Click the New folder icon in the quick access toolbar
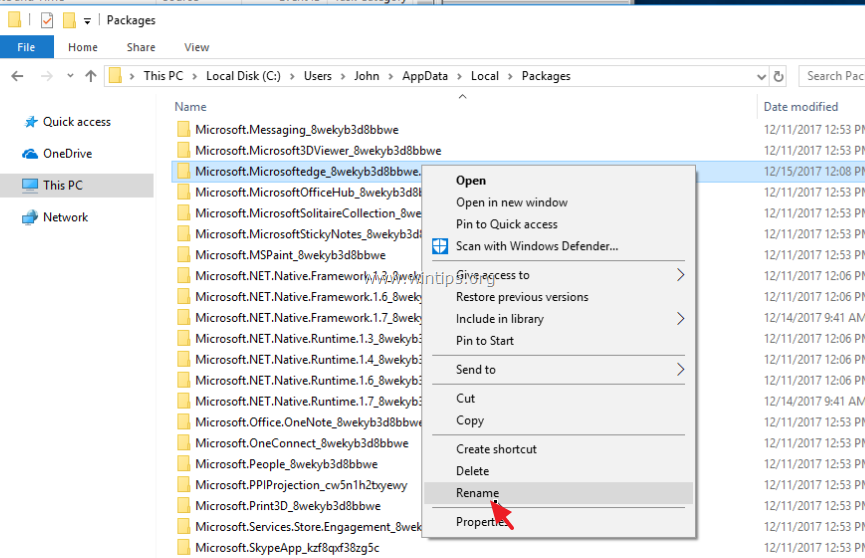 (70, 20)
